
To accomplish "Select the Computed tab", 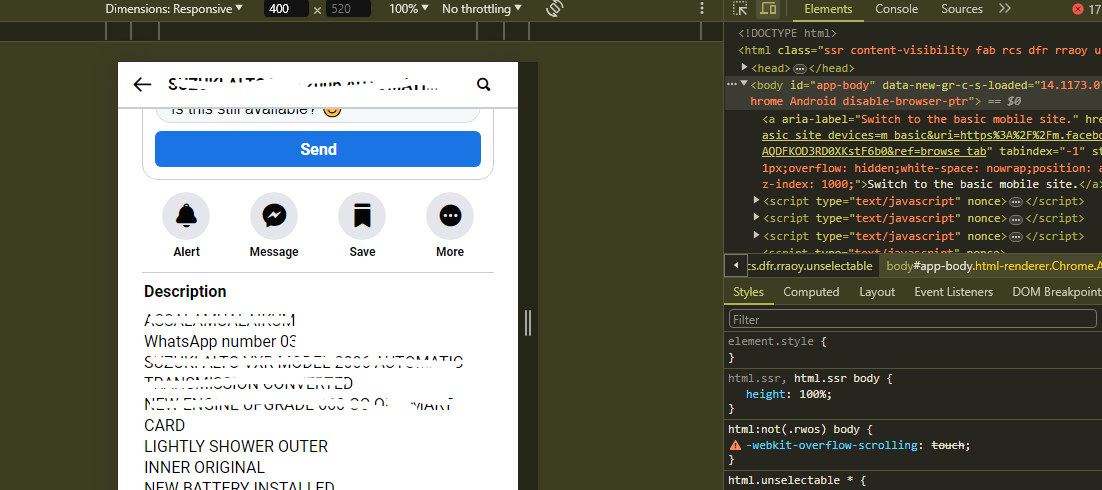I will 811,292.
